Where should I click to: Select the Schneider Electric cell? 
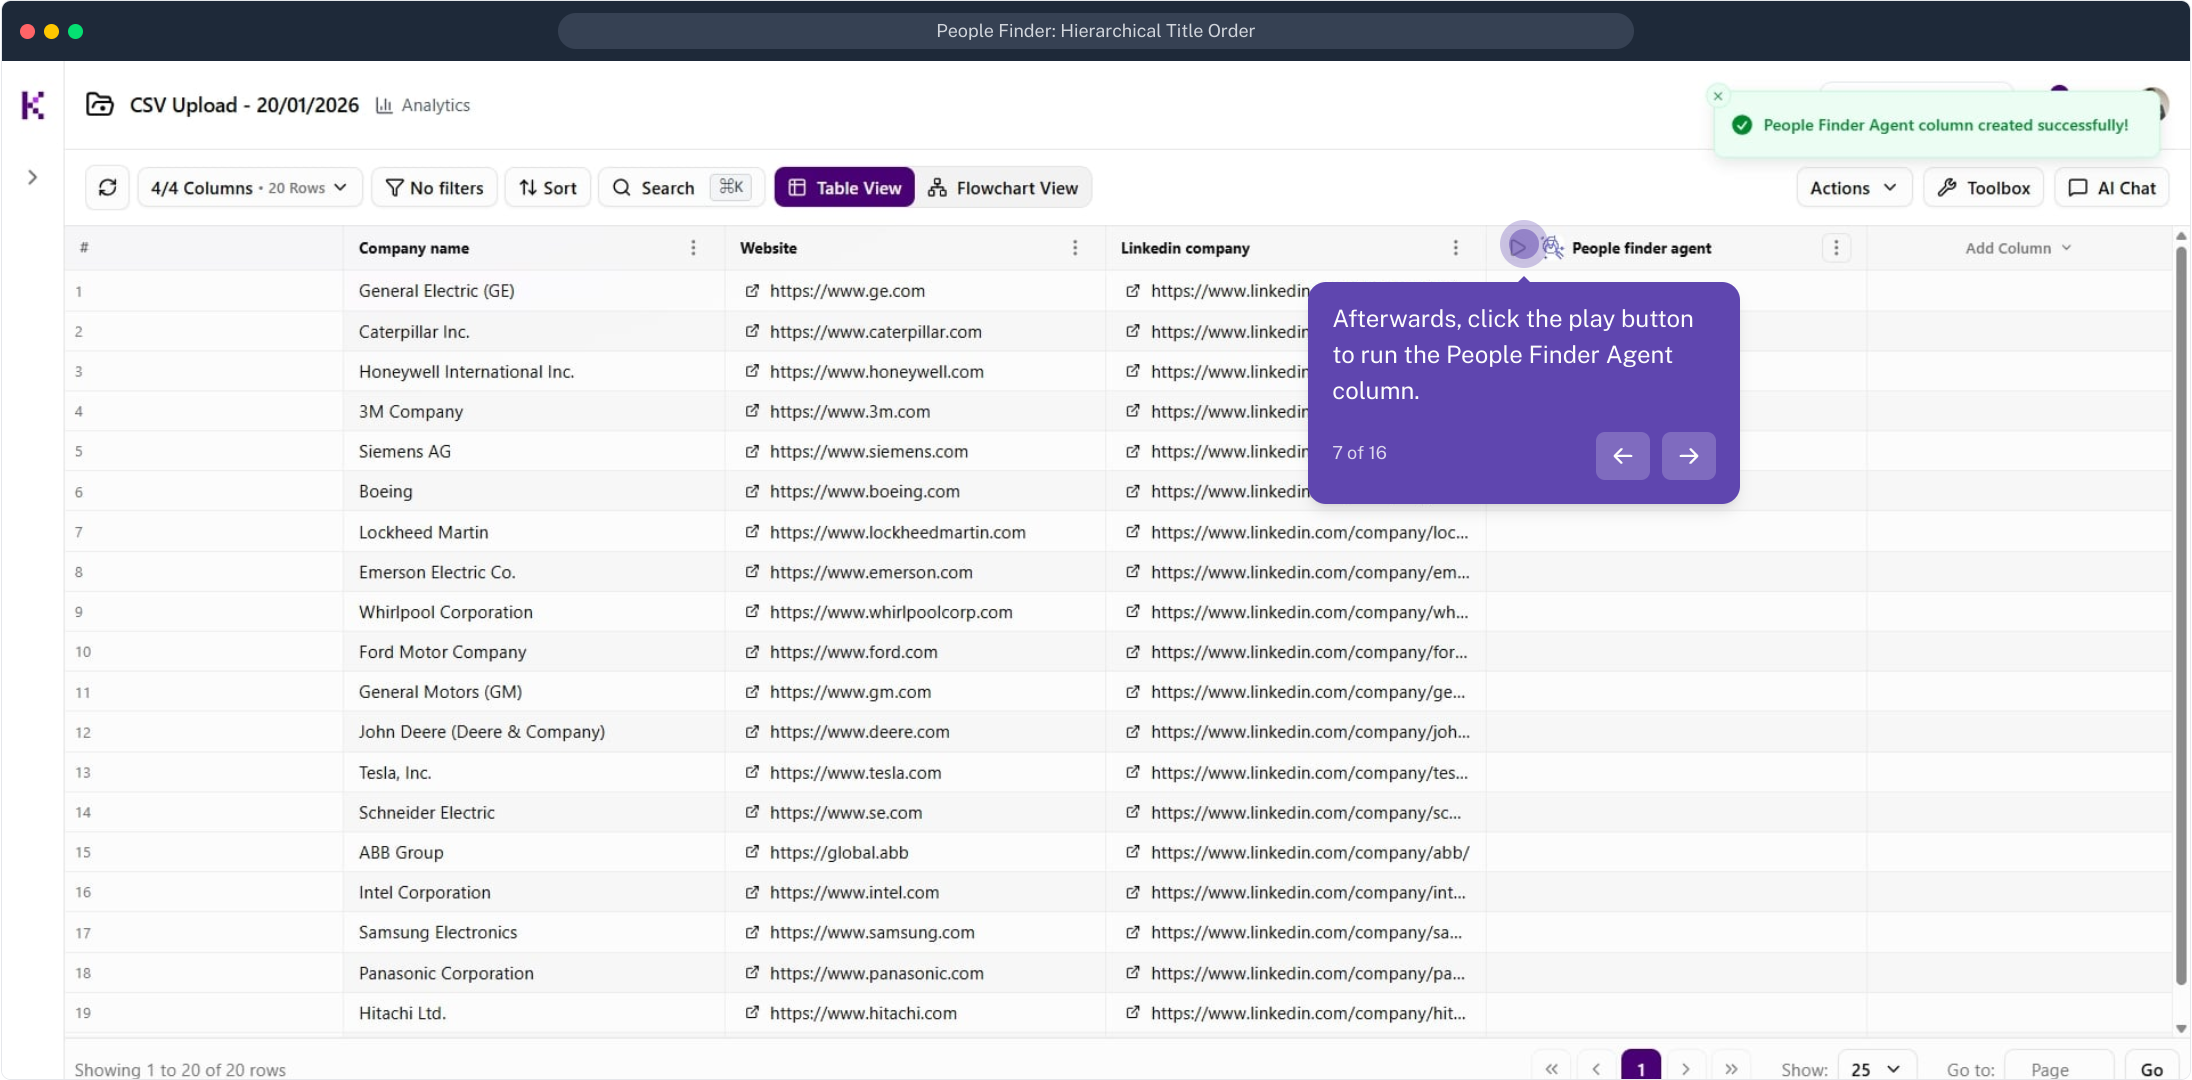pyautogui.click(x=534, y=812)
